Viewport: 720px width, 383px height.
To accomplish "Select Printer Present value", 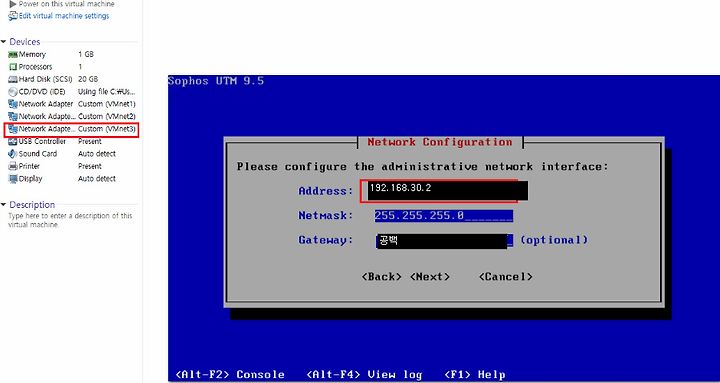I will pyautogui.click(x=90, y=166).
